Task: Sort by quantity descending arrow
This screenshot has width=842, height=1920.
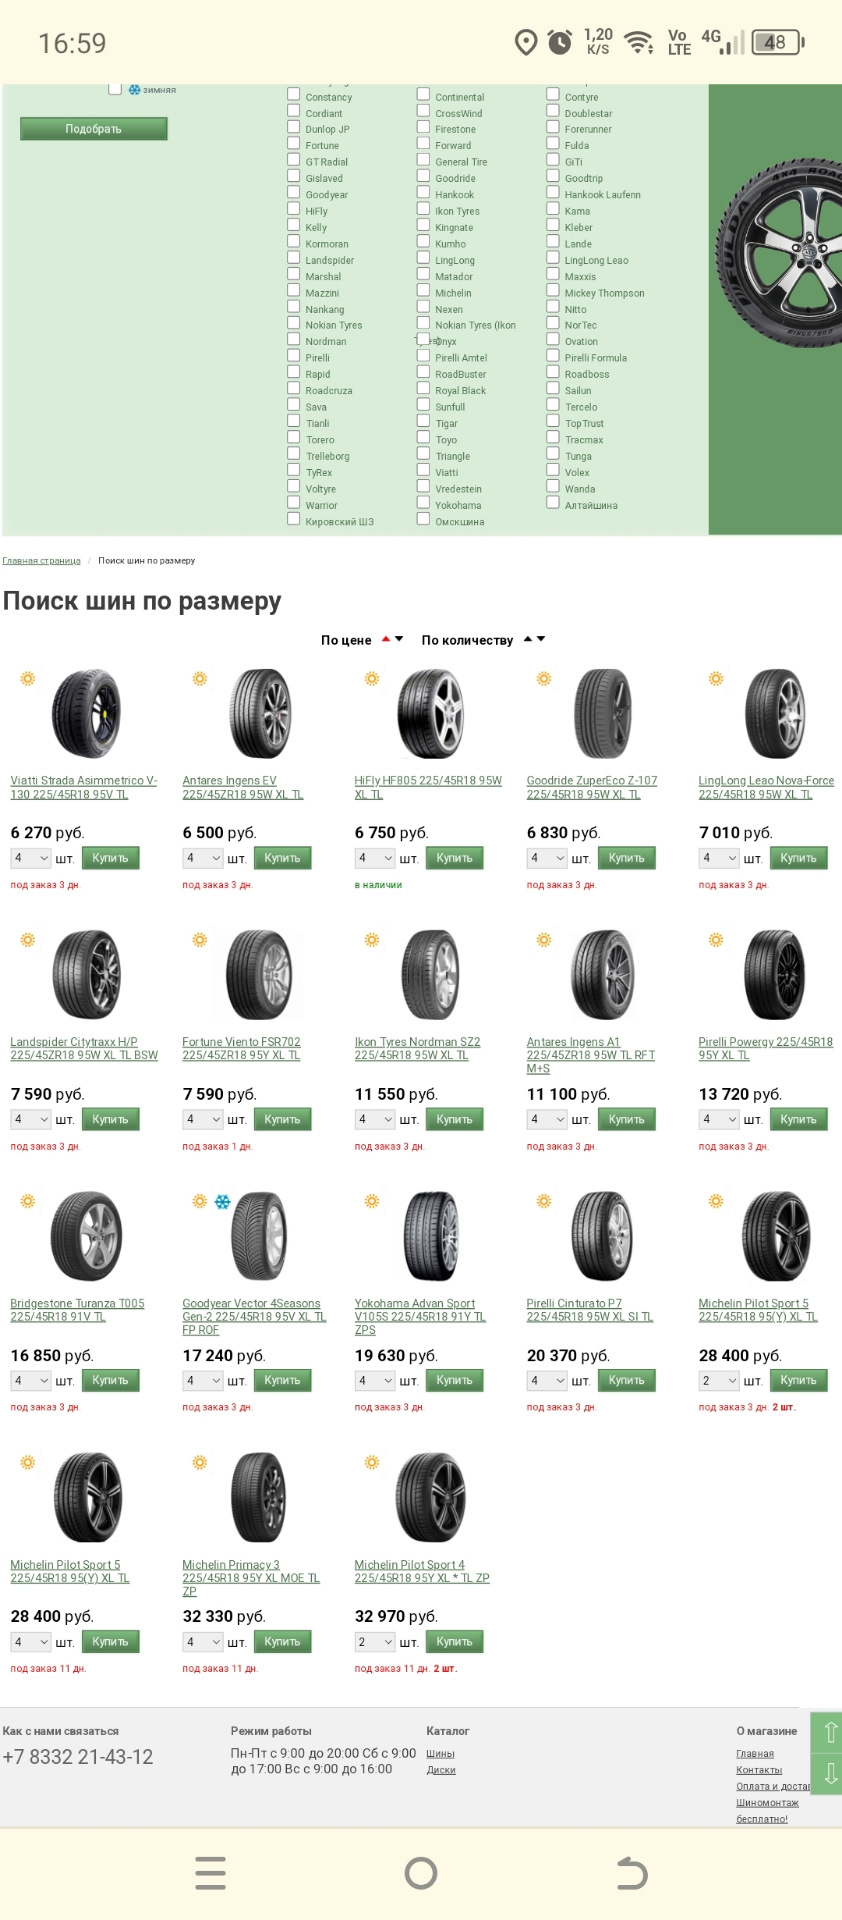Action: [x=541, y=639]
